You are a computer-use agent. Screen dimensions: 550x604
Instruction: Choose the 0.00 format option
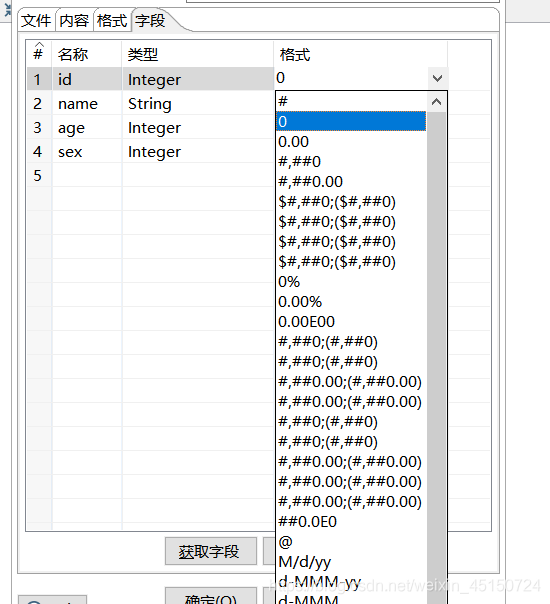point(351,141)
